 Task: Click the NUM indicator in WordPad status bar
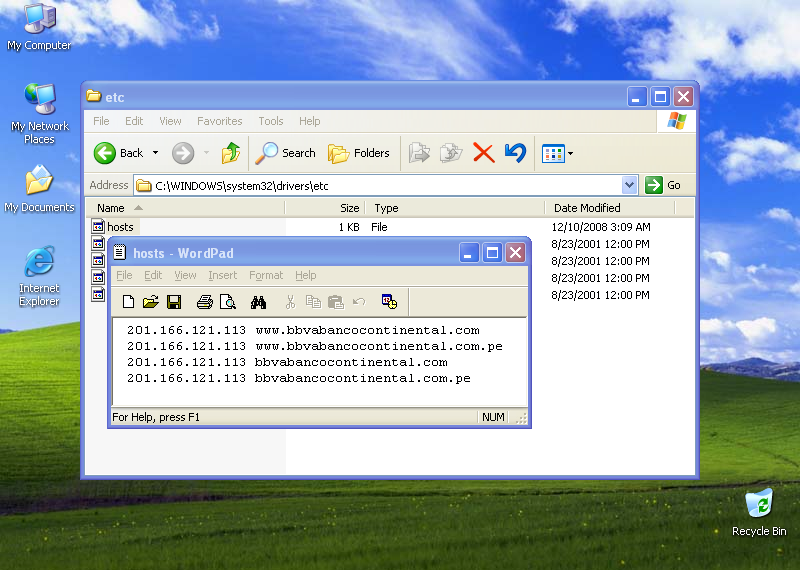click(x=493, y=417)
